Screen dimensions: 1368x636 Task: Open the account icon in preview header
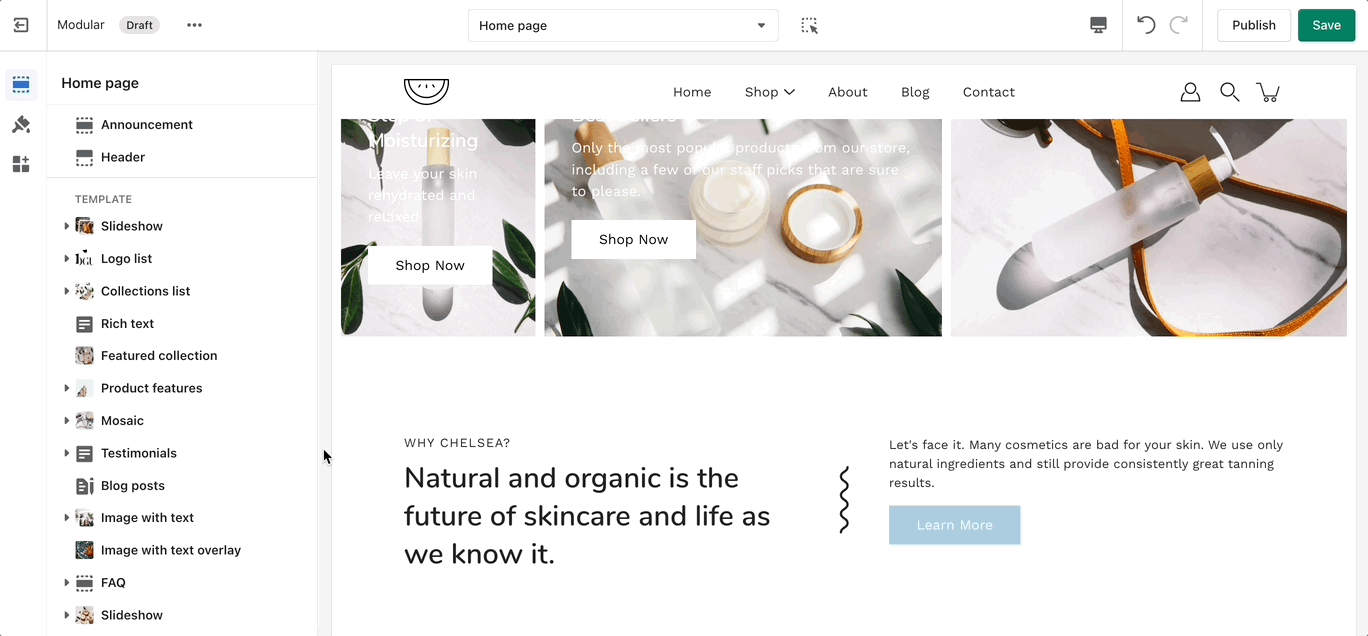pos(1190,92)
